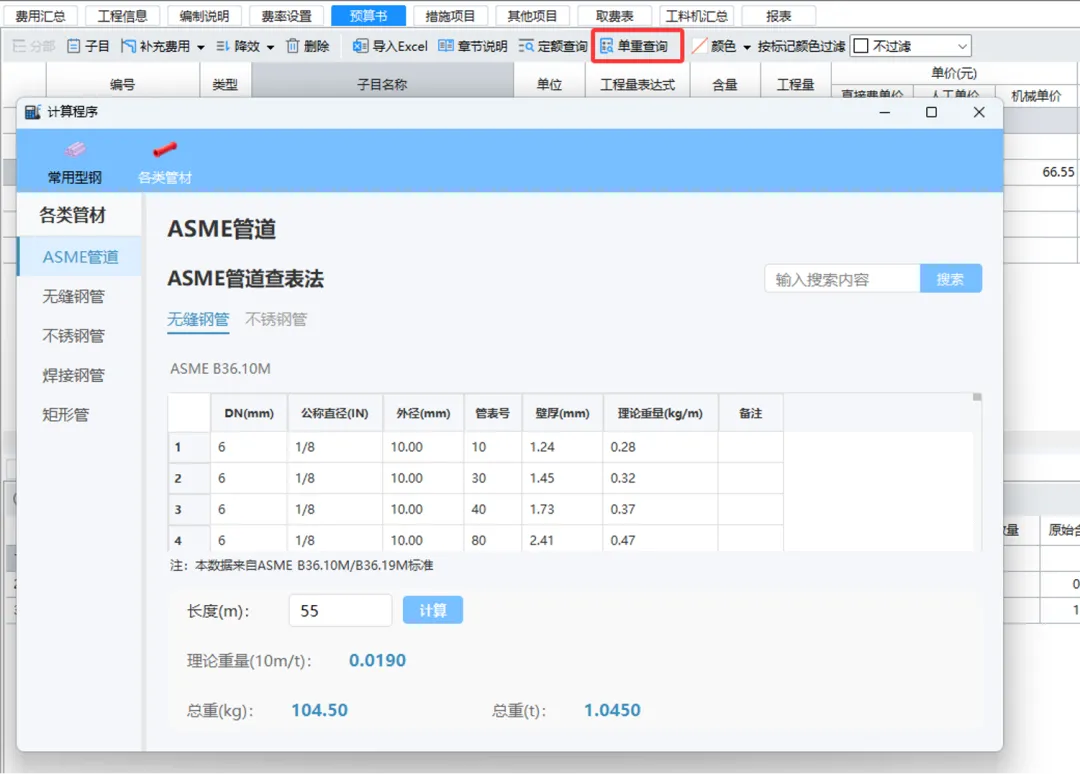The image size is (1080, 774).
Task: Click the 理论重量(kg/m) column header
Action: 660,413
